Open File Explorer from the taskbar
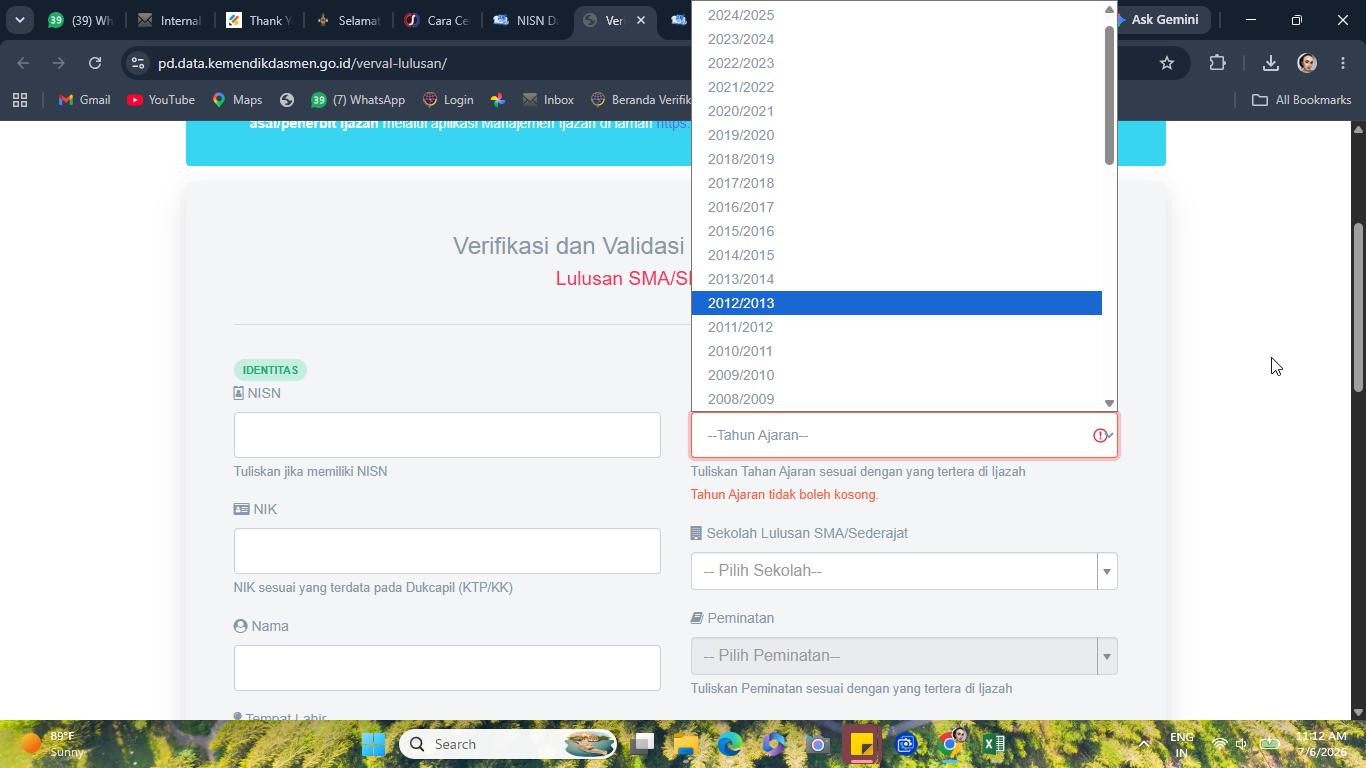The image size is (1366, 768). [x=686, y=744]
